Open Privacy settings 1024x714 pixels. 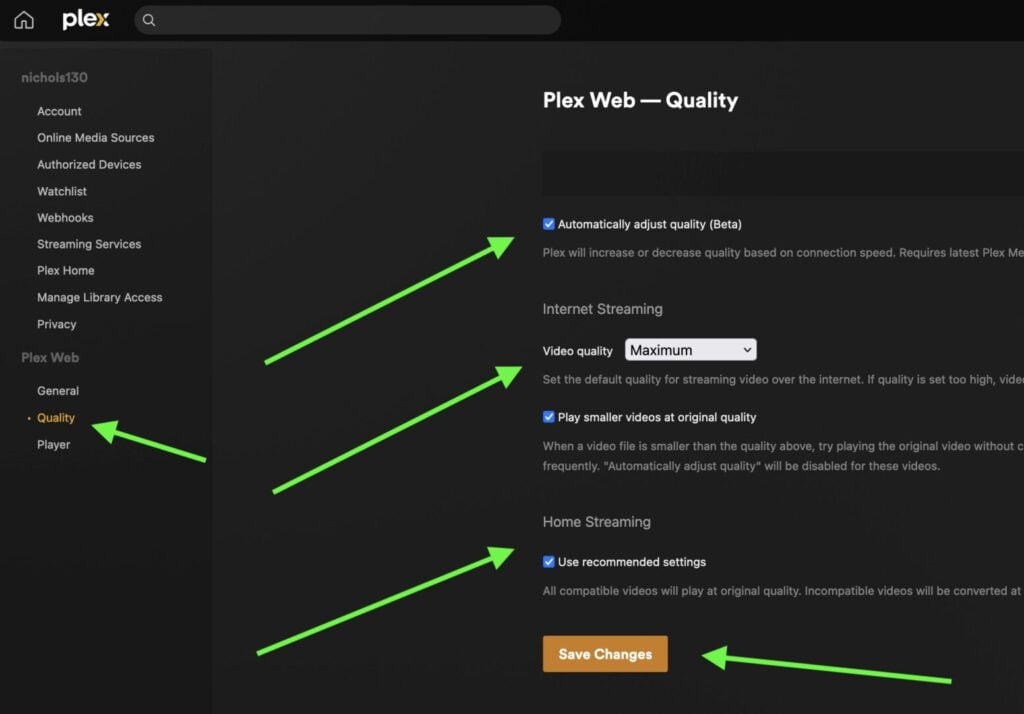coord(57,324)
